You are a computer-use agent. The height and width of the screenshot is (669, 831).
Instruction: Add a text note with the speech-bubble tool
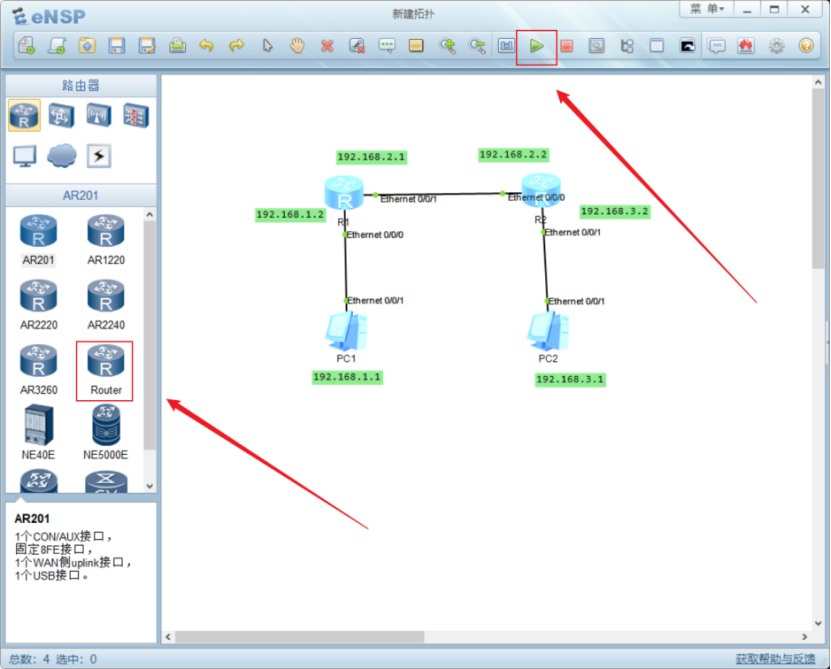click(x=387, y=46)
